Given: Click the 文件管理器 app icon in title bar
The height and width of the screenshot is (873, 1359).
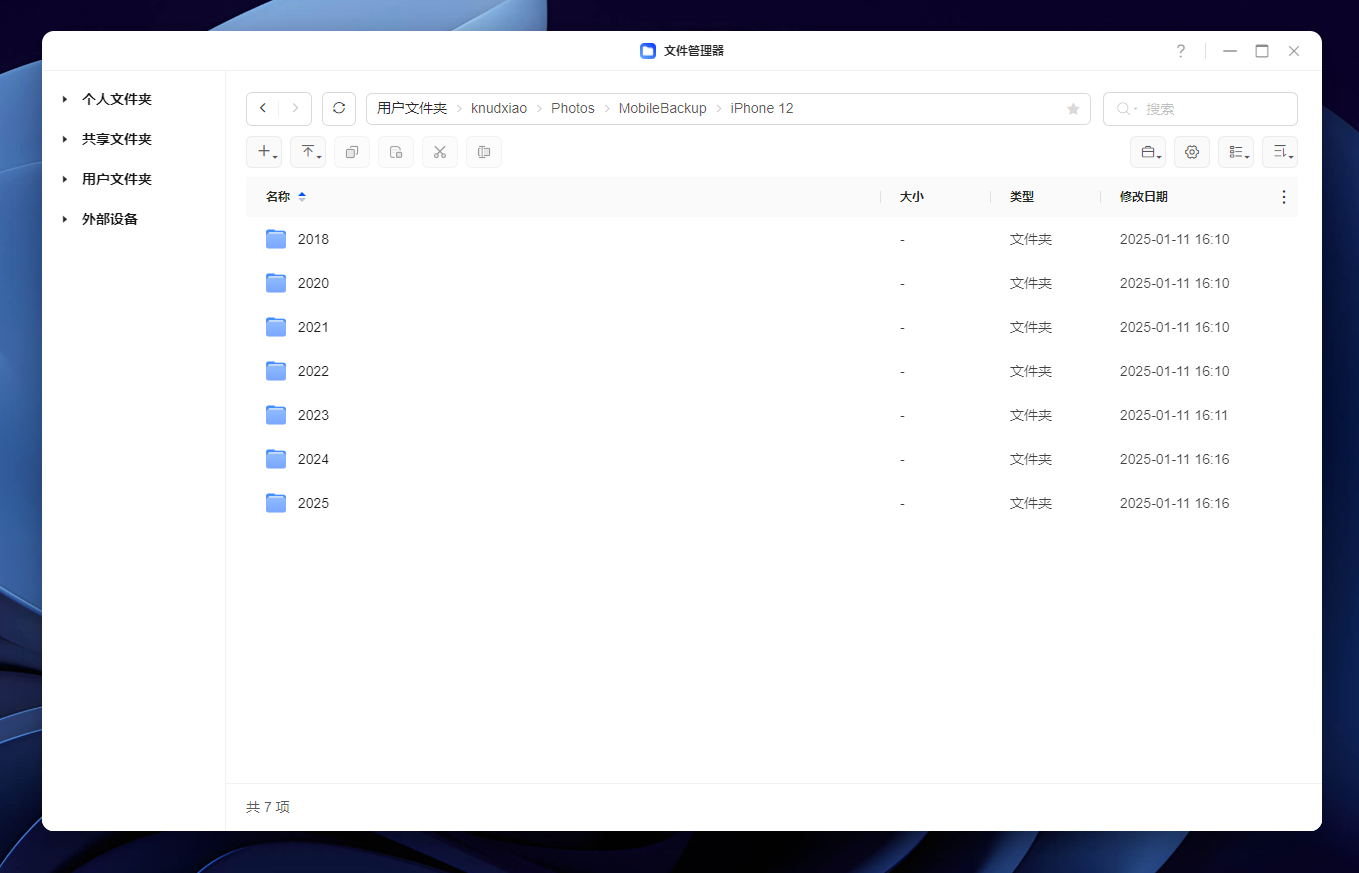Looking at the screenshot, I should (x=648, y=51).
